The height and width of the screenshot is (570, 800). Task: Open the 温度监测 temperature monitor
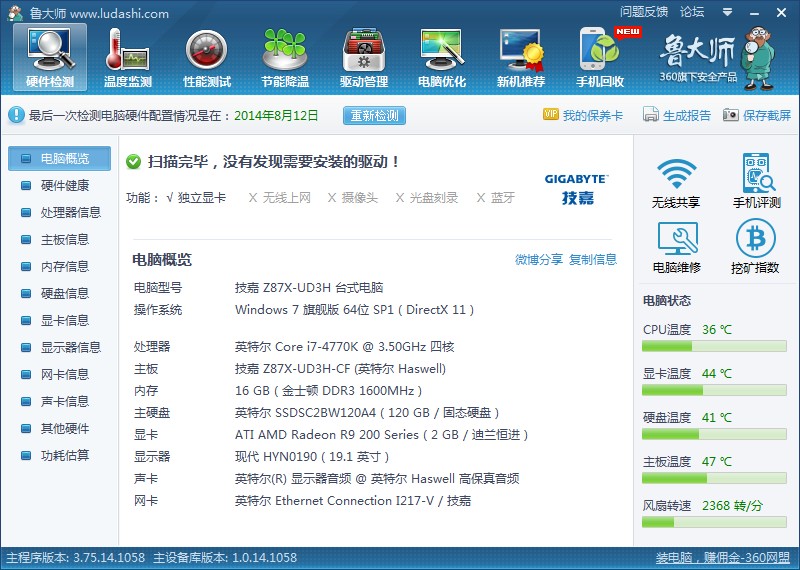(128, 58)
